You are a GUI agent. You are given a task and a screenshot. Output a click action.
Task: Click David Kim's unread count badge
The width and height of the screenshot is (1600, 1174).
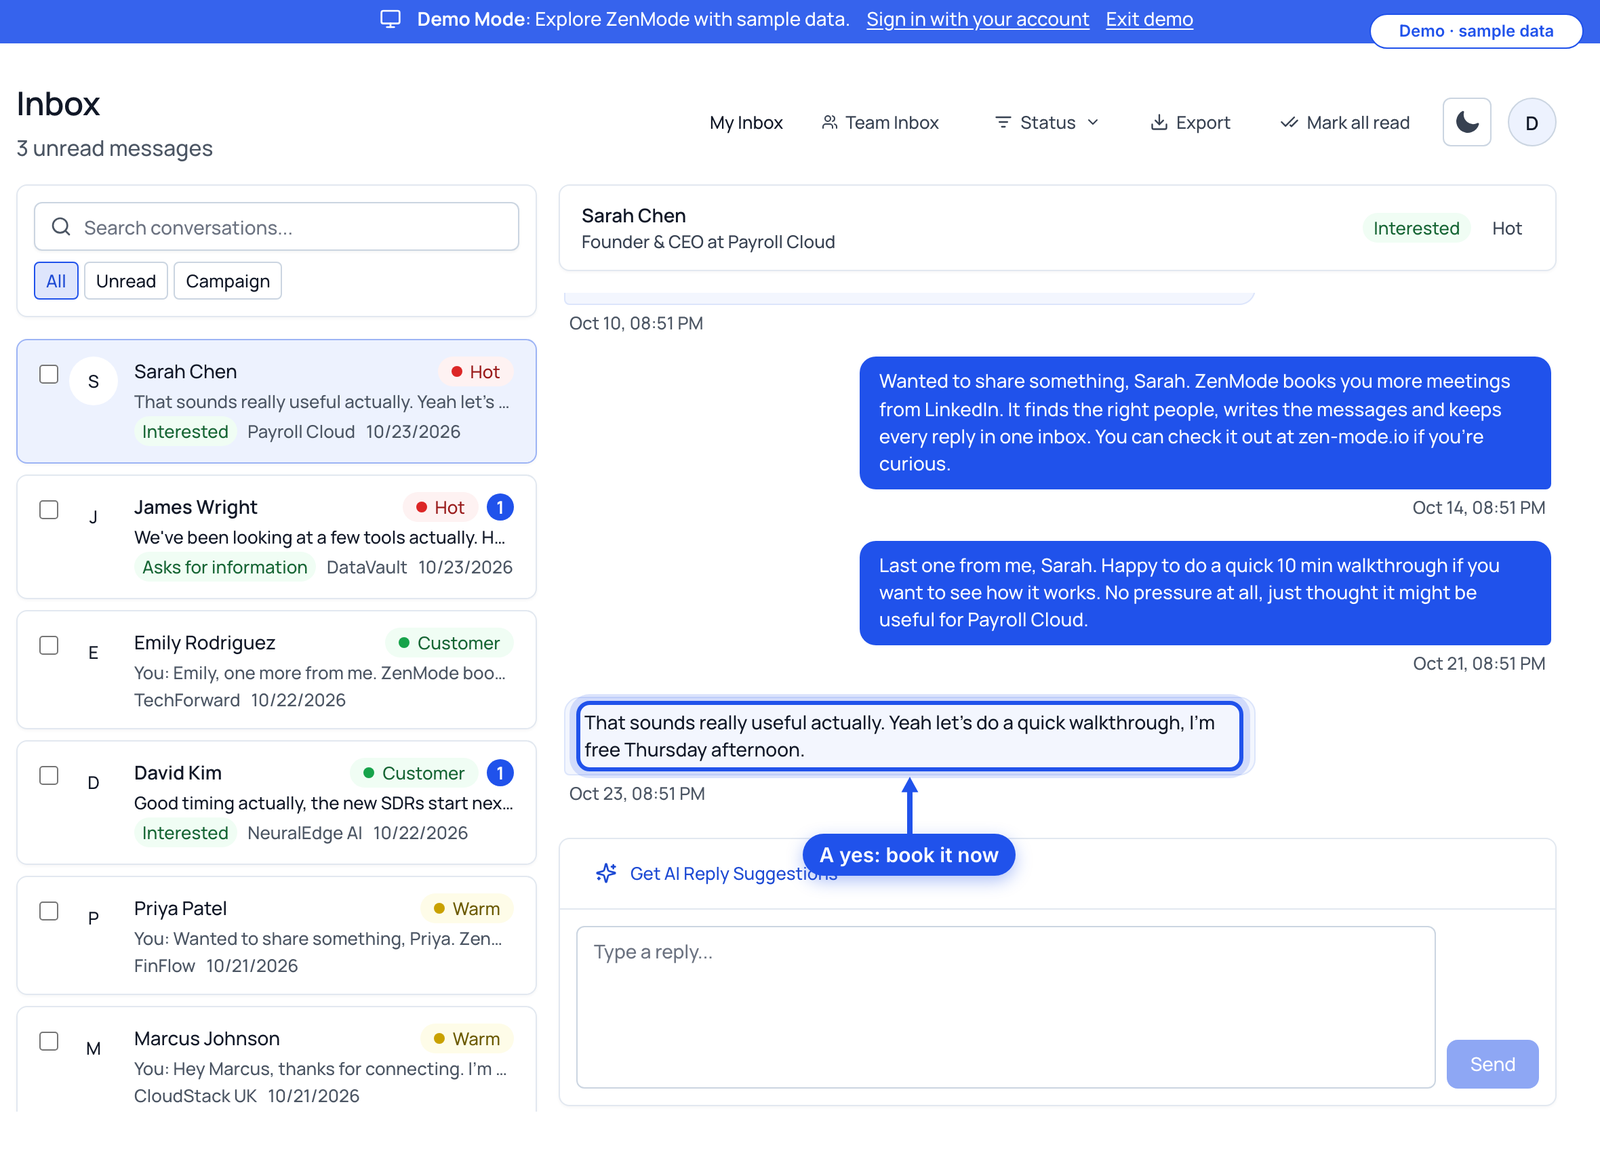tap(500, 773)
